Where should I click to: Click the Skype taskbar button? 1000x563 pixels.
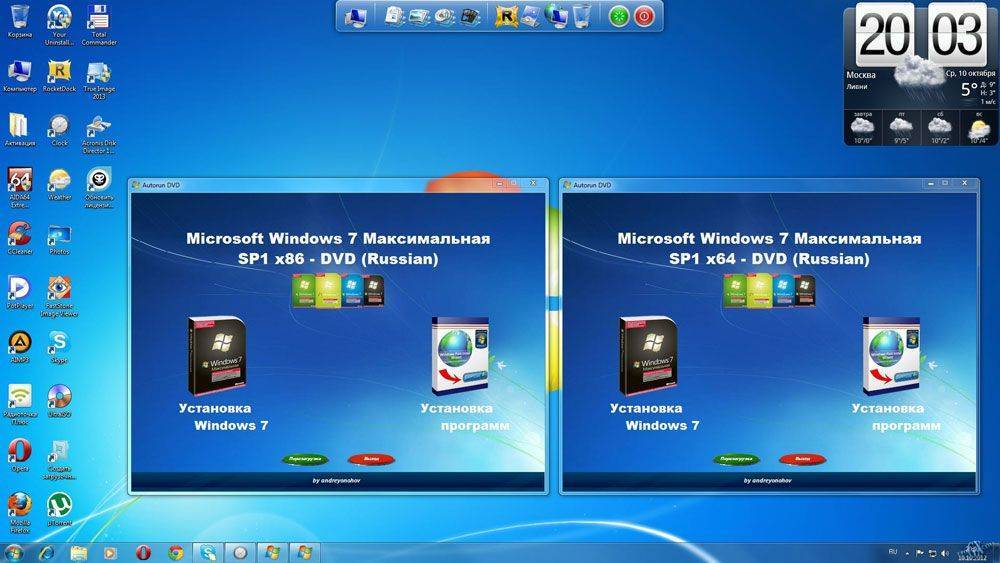tap(208, 552)
